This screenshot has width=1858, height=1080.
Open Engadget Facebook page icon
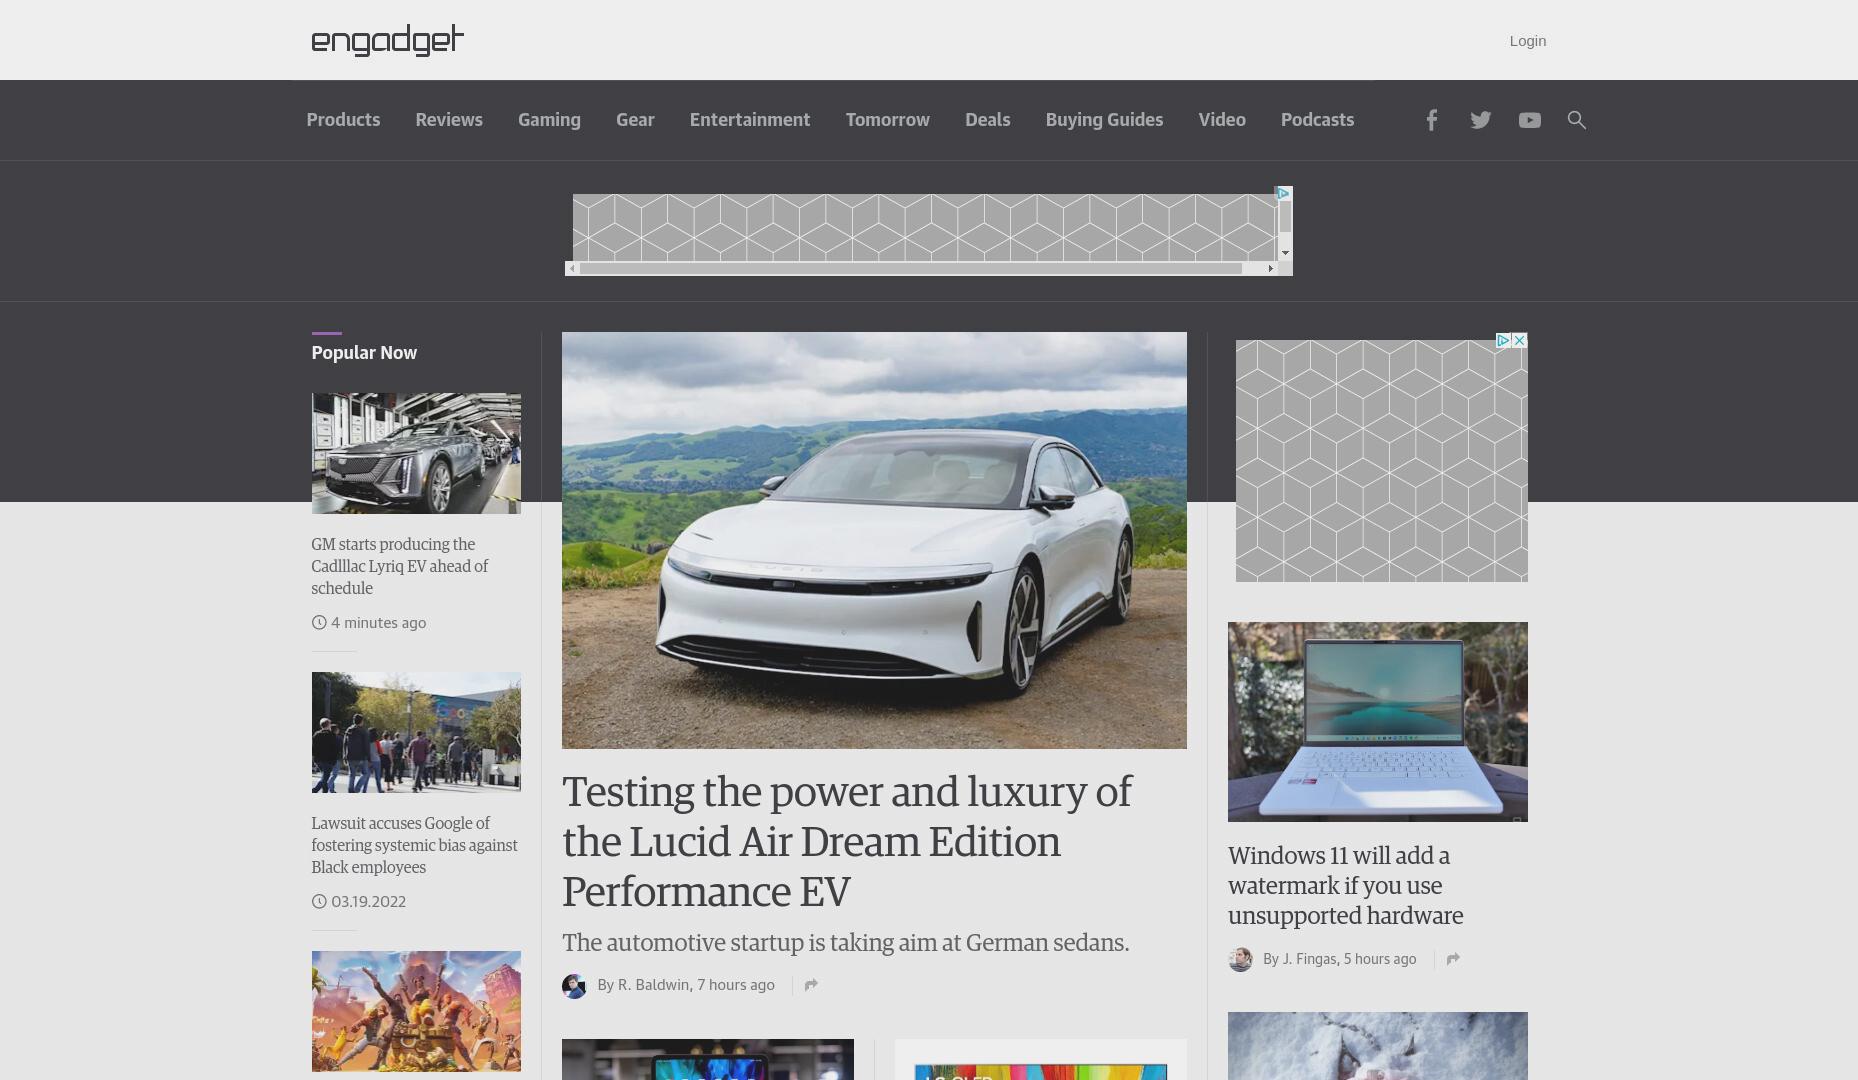(x=1431, y=120)
